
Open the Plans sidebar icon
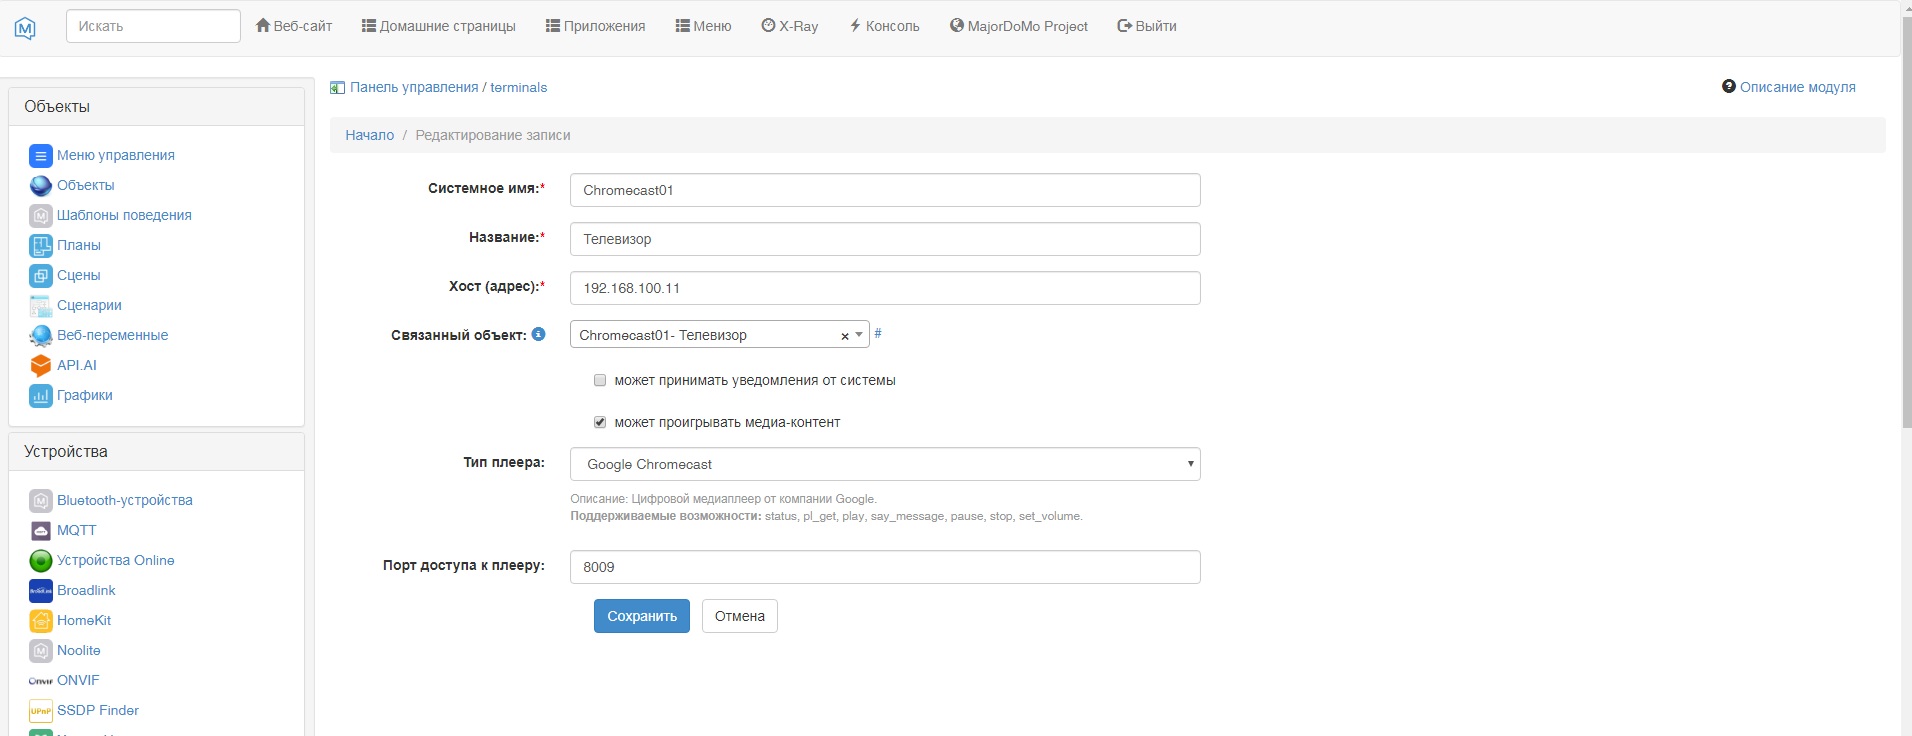(40, 246)
